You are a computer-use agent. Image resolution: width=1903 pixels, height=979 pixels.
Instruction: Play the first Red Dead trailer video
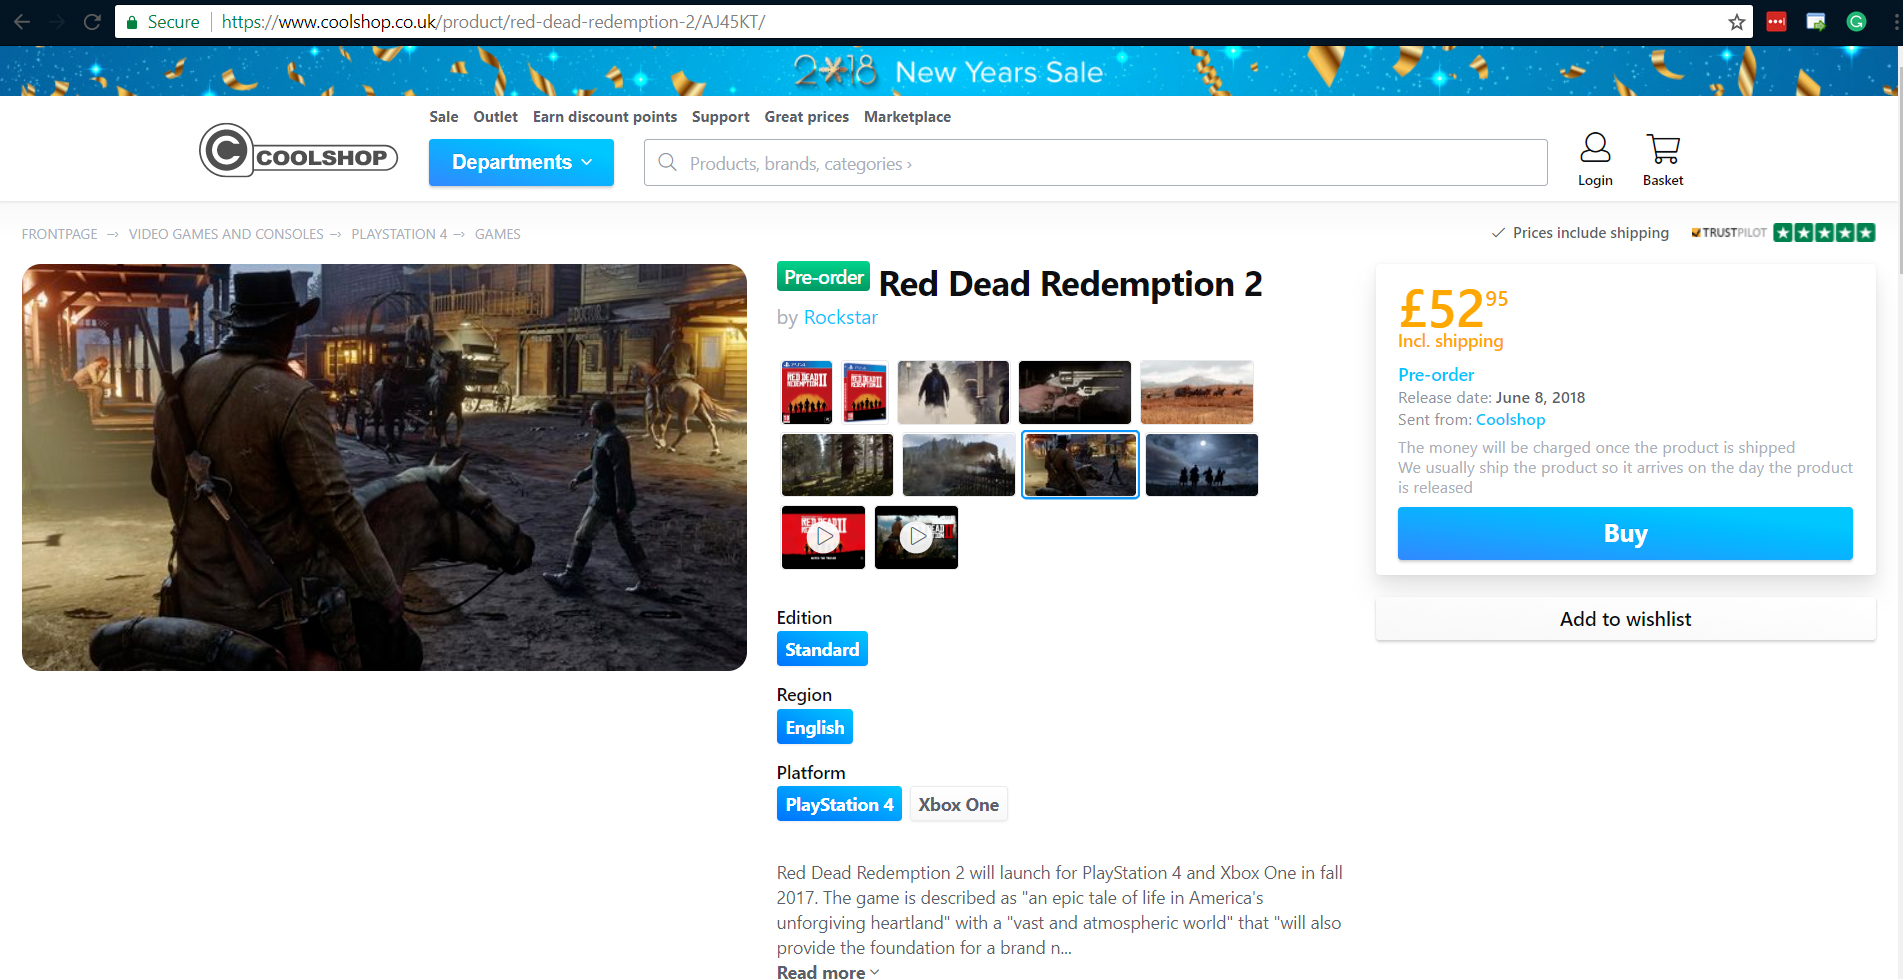tap(823, 537)
